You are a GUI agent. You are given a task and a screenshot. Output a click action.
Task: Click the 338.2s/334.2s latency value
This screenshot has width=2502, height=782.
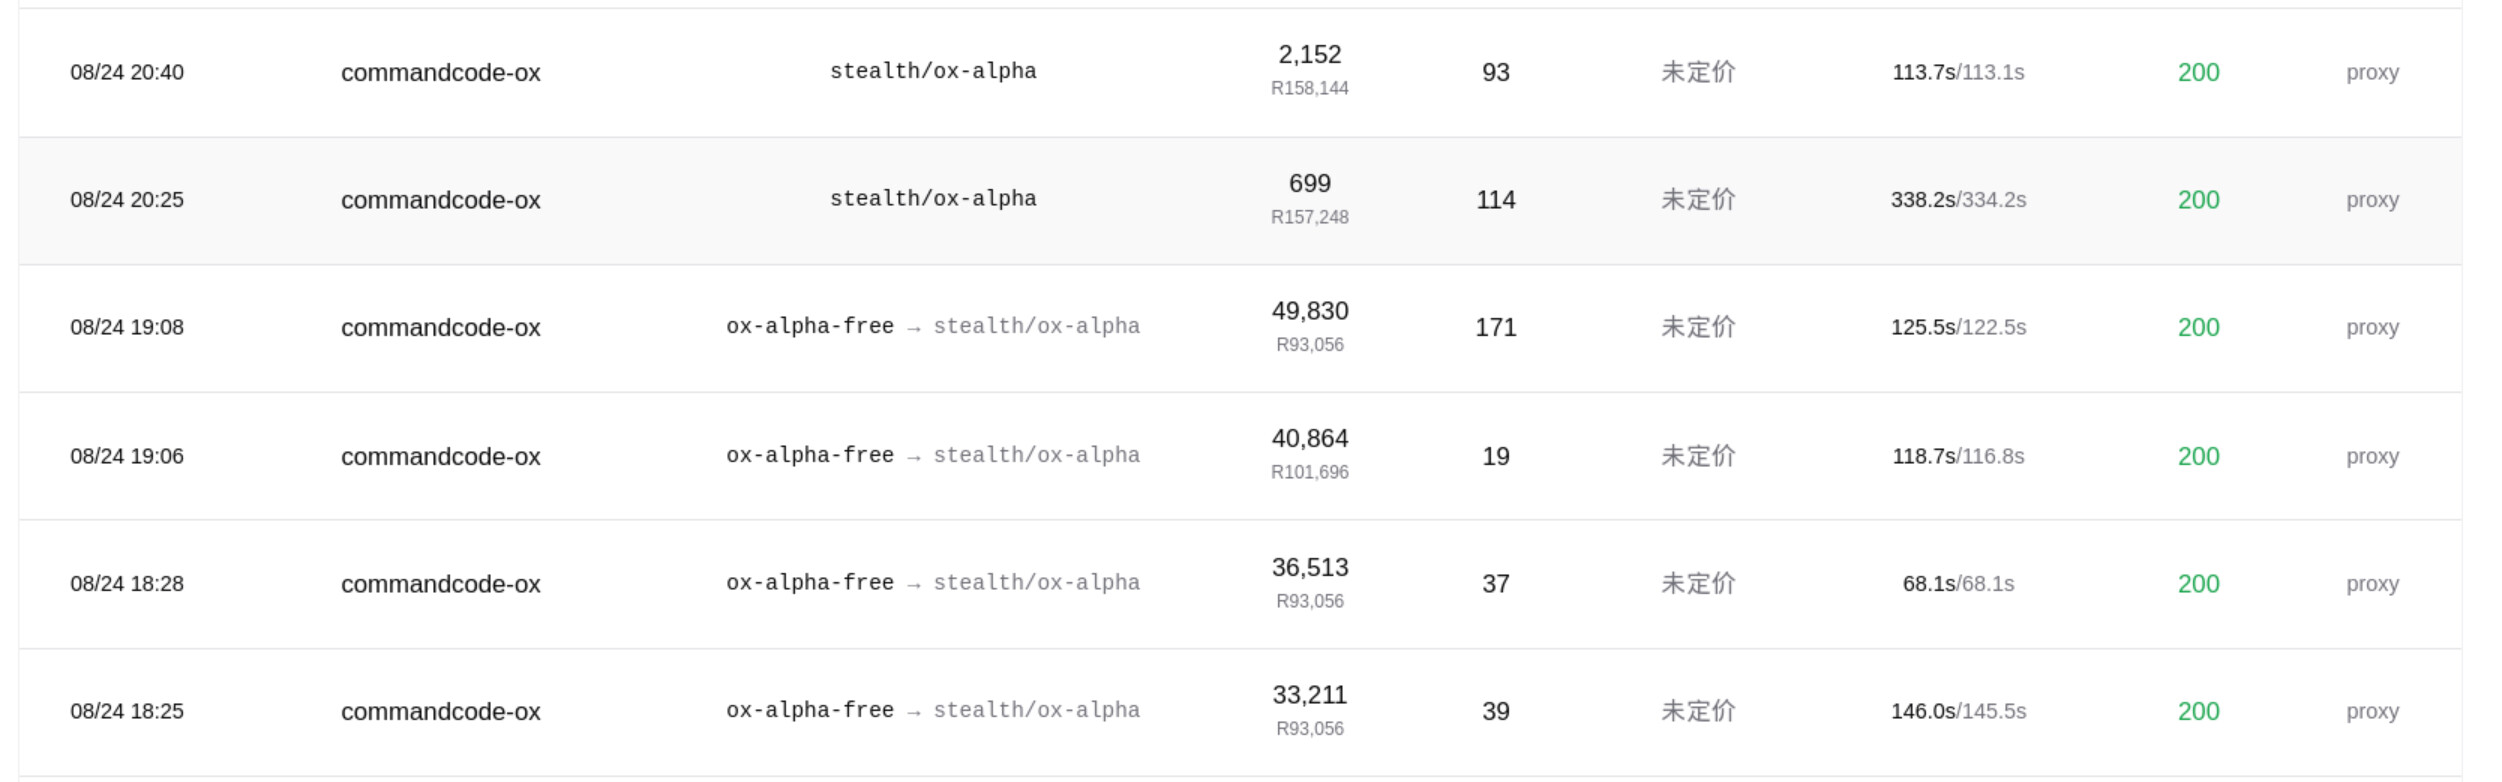1958,200
